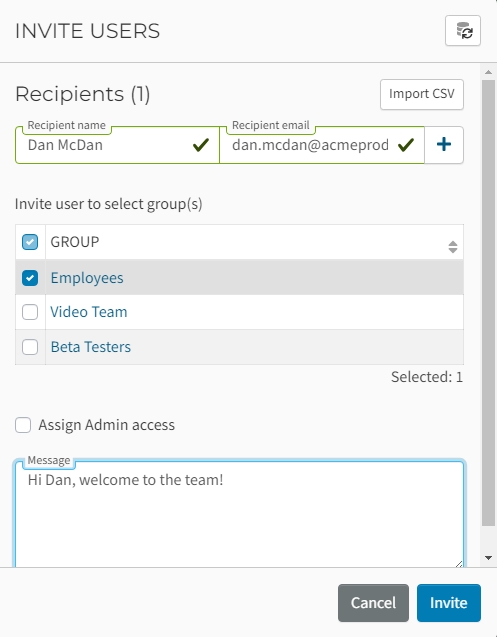Click the scrollbar down arrow
The image size is (497, 637).
488,558
